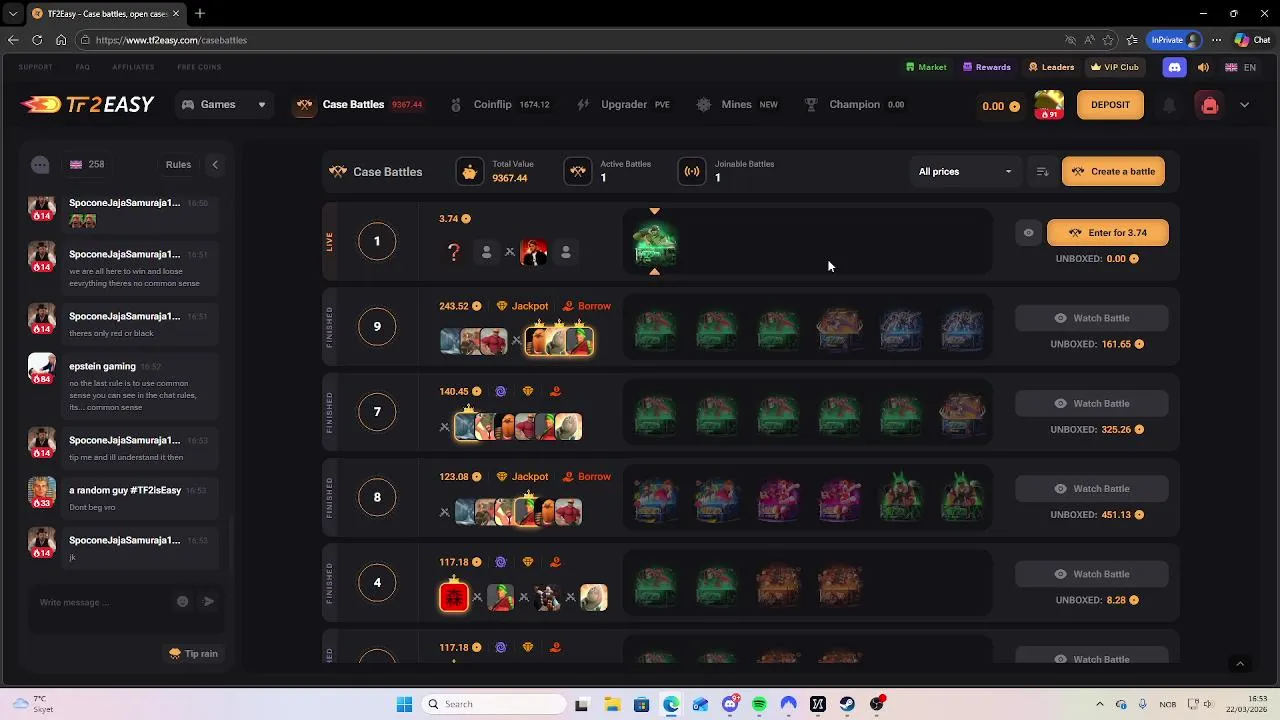
Task: Switch to the Upgrader tab
Action: click(x=622, y=104)
